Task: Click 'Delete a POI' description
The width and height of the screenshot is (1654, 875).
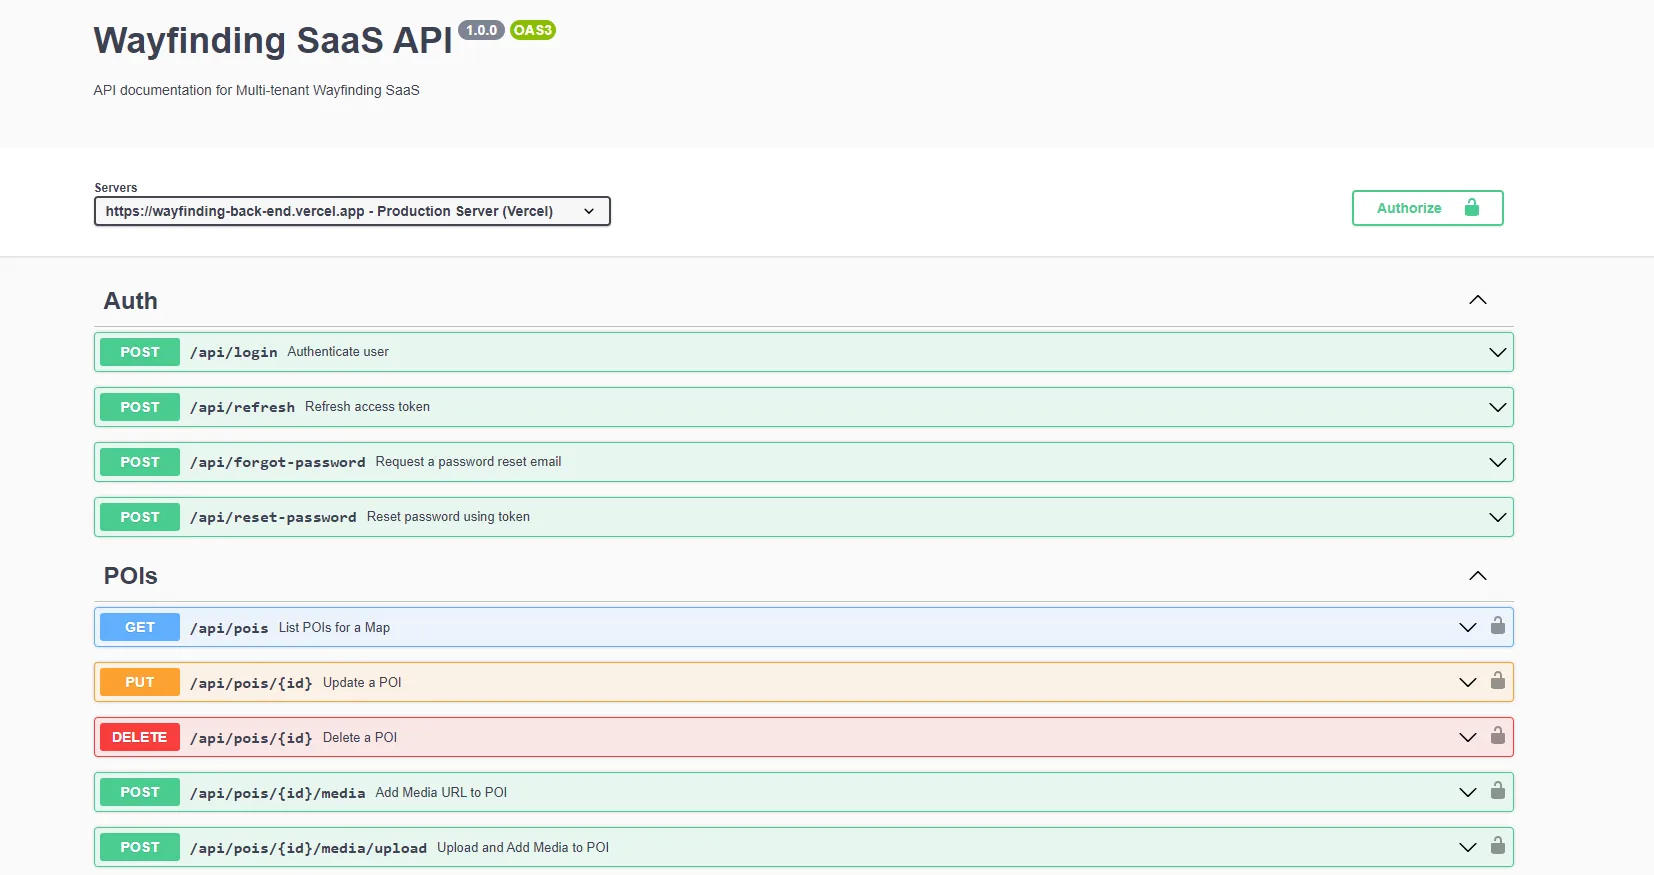Action: pos(360,737)
